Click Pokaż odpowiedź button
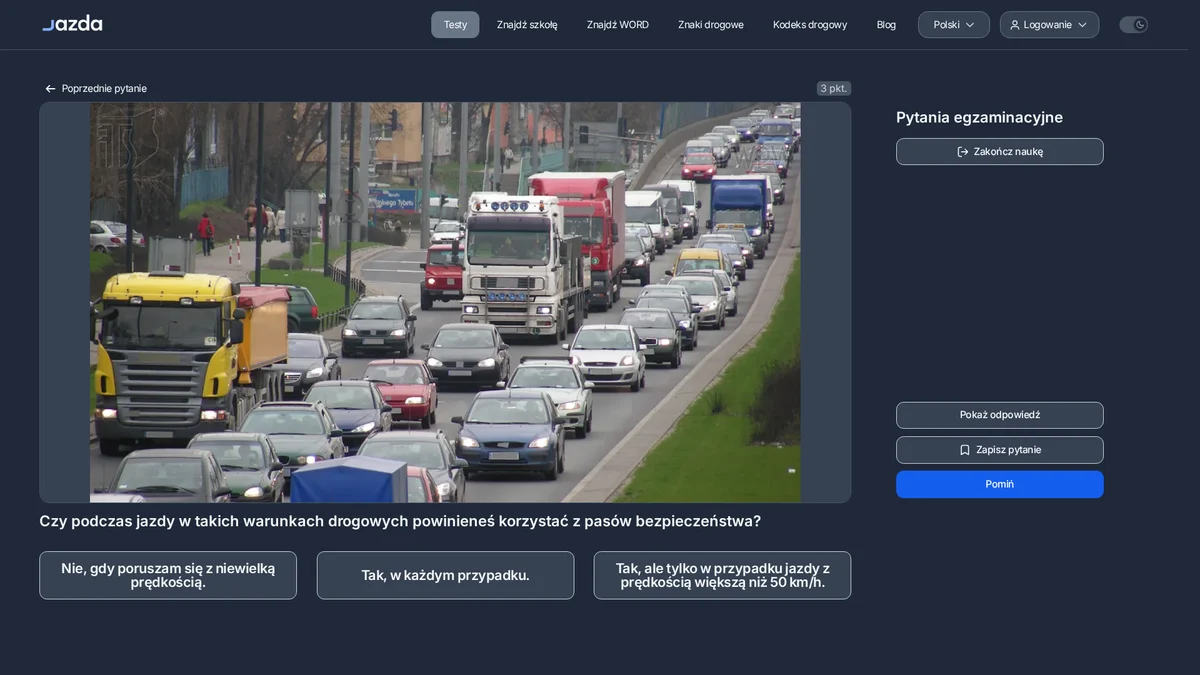The width and height of the screenshot is (1200, 675). click(x=1000, y=415)
